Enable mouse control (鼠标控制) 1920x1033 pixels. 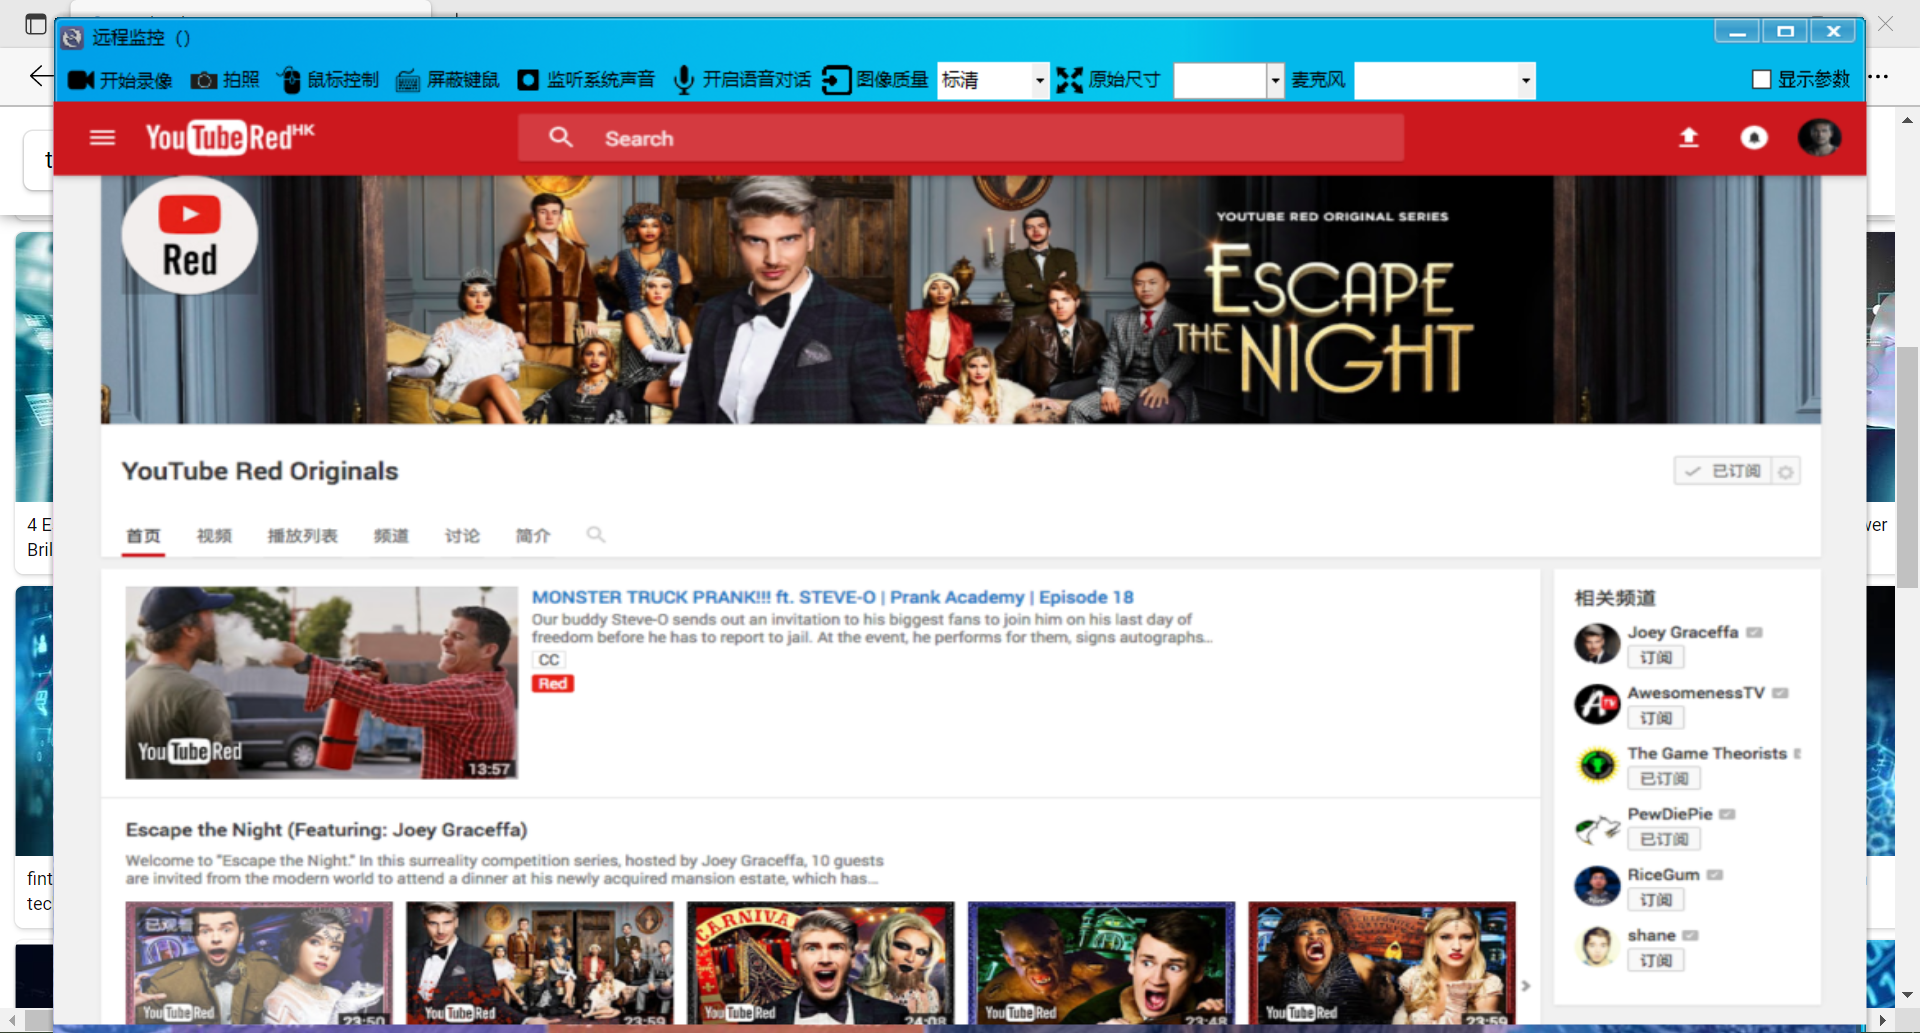tap(289, 80)
